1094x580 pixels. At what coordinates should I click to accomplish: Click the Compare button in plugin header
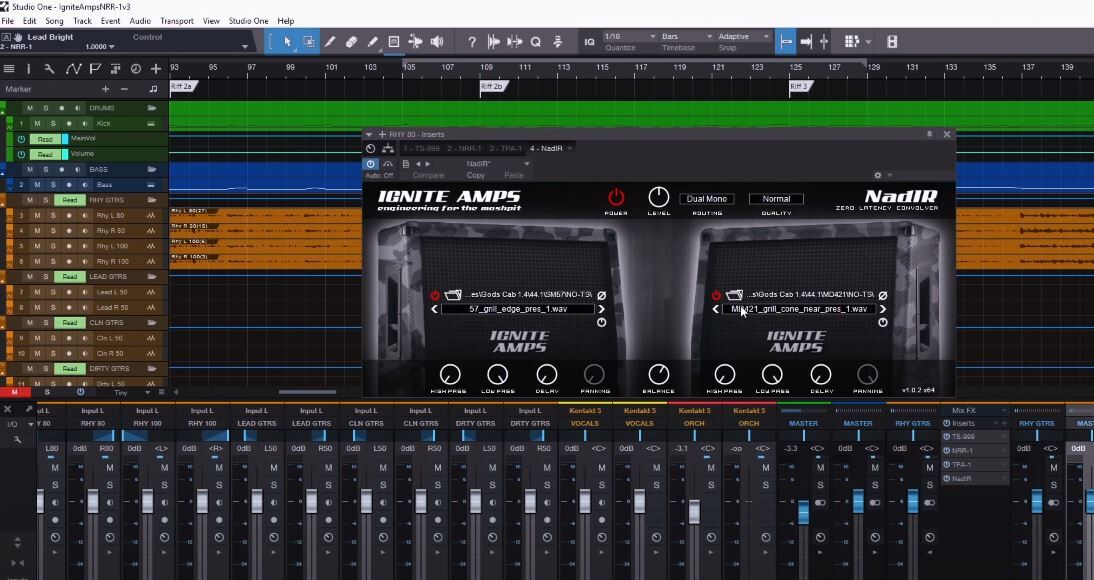428,175
